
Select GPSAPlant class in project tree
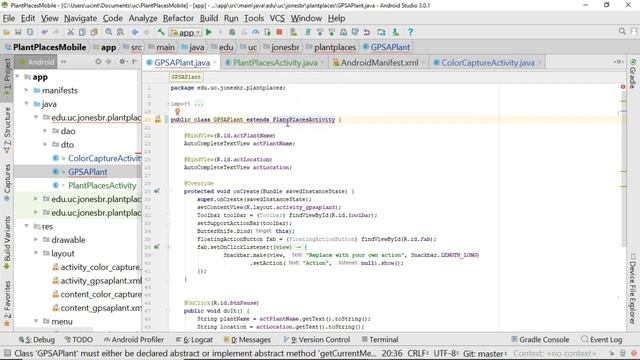[x=87, y=172]
